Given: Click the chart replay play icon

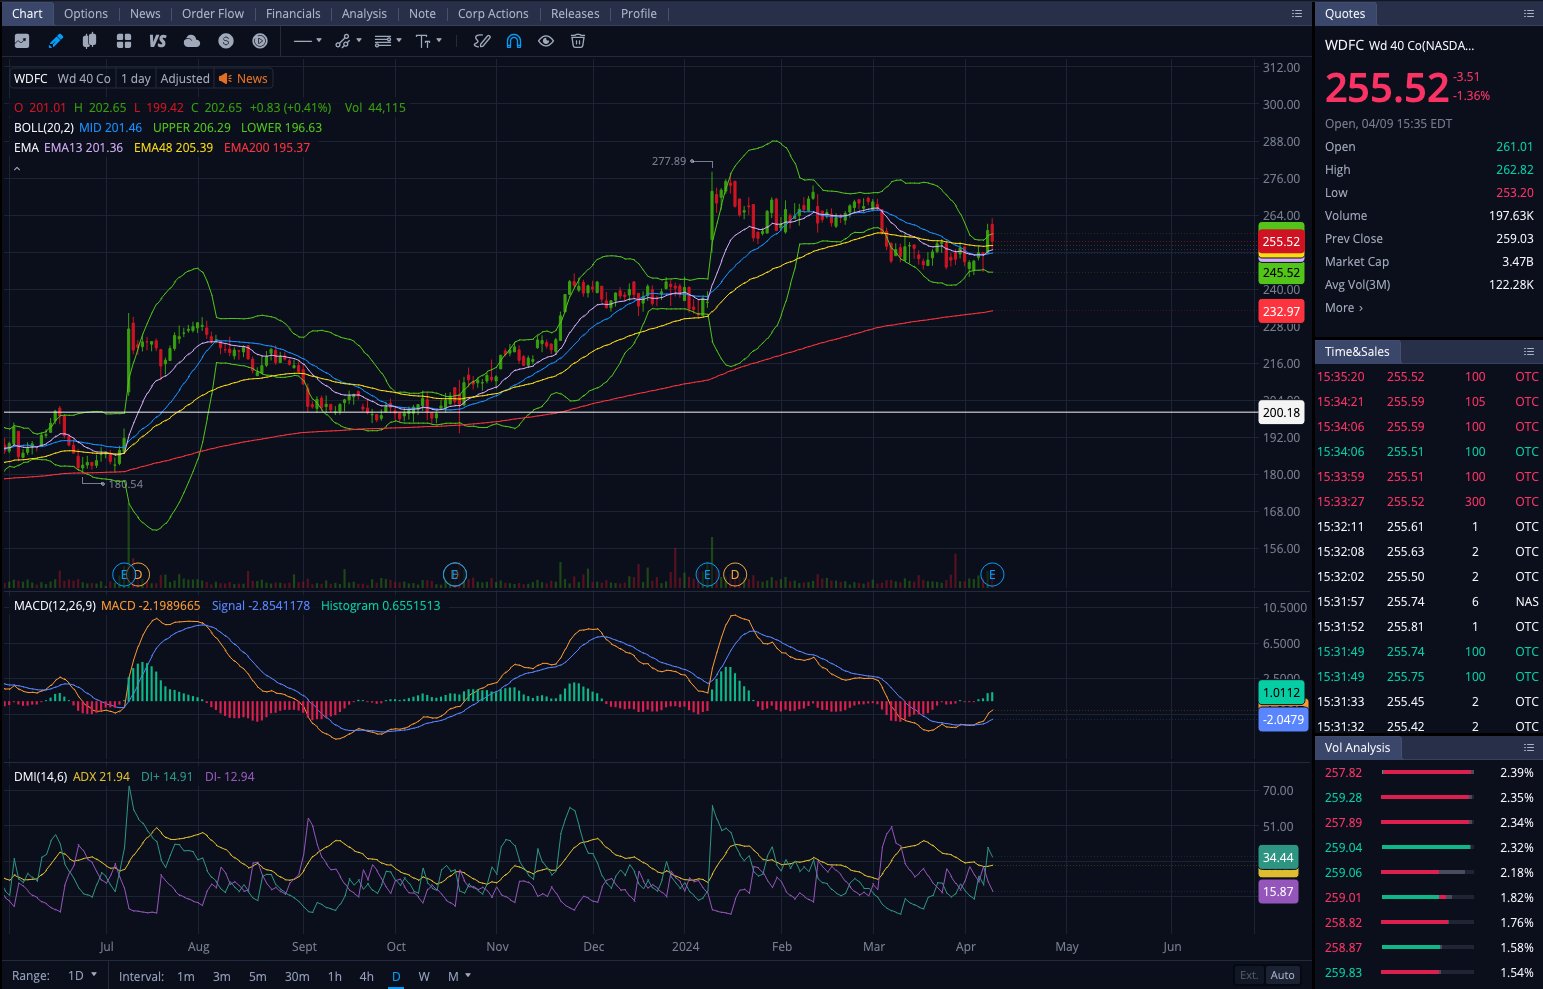Looking at the screenshot, I should click(260, 41).
